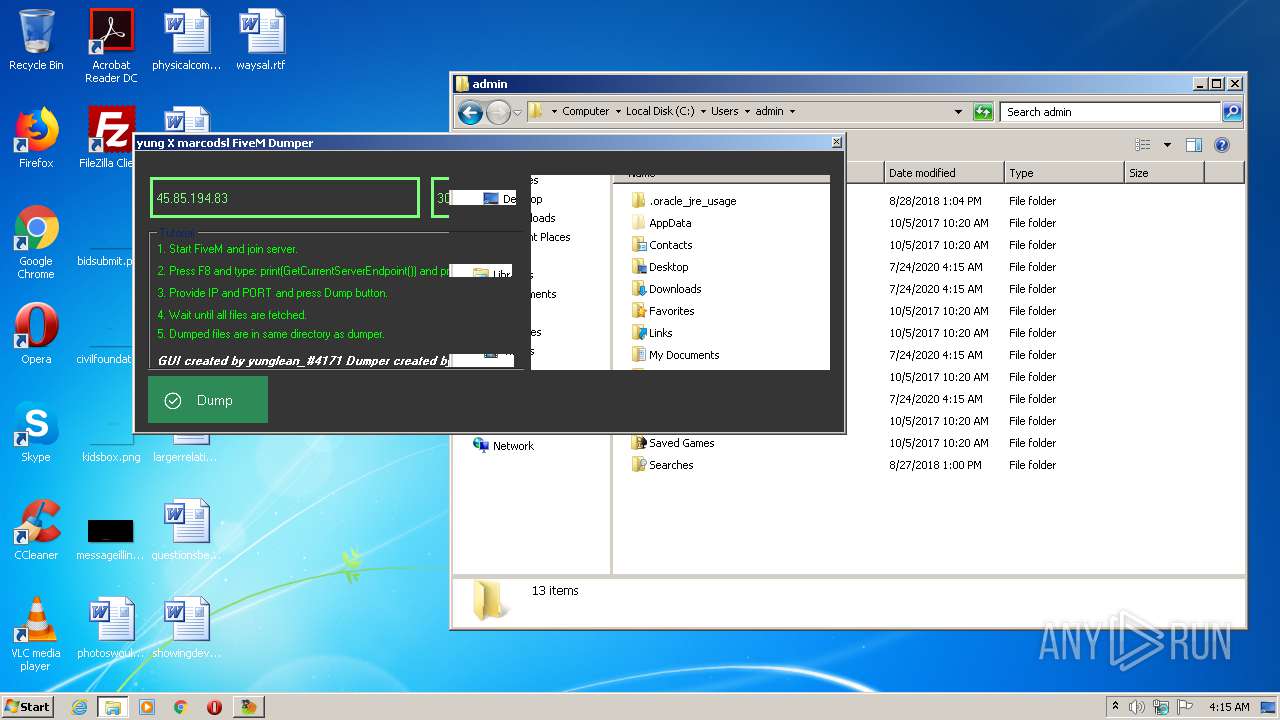Show hidden system tray icons
The width and height of the screenshot is (1280, 720).
(1115, 707)
